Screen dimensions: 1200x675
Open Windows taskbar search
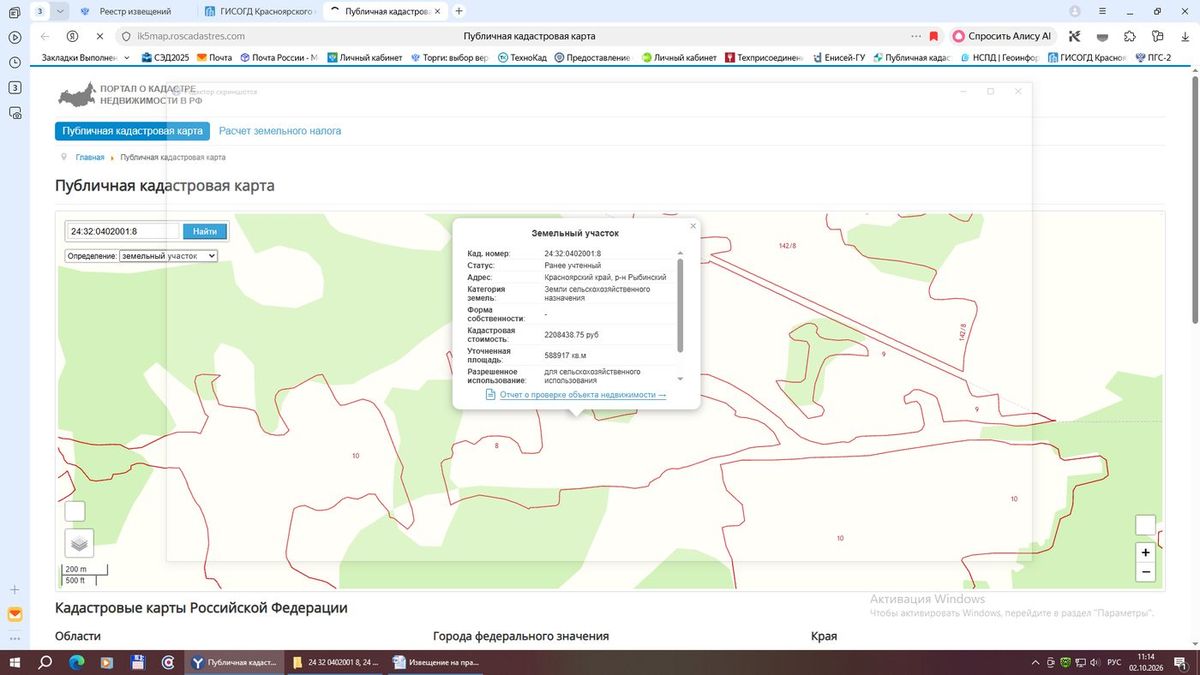pyautogui.click(x=45, y=662)
